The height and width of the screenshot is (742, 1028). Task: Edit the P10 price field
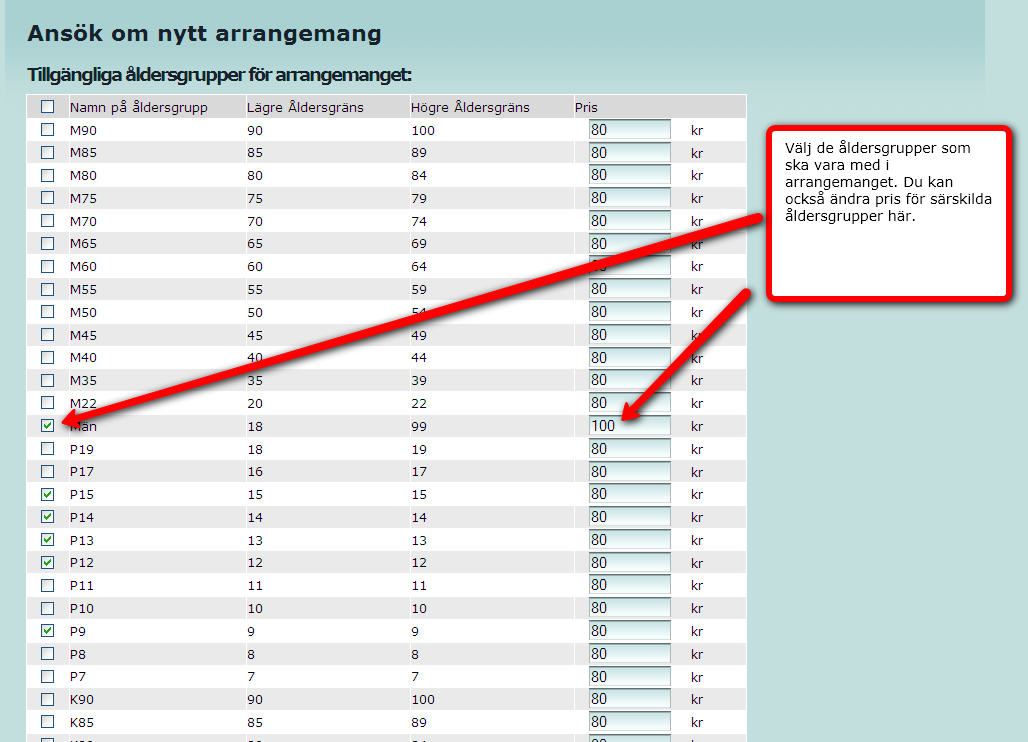(x=629, y=608)
